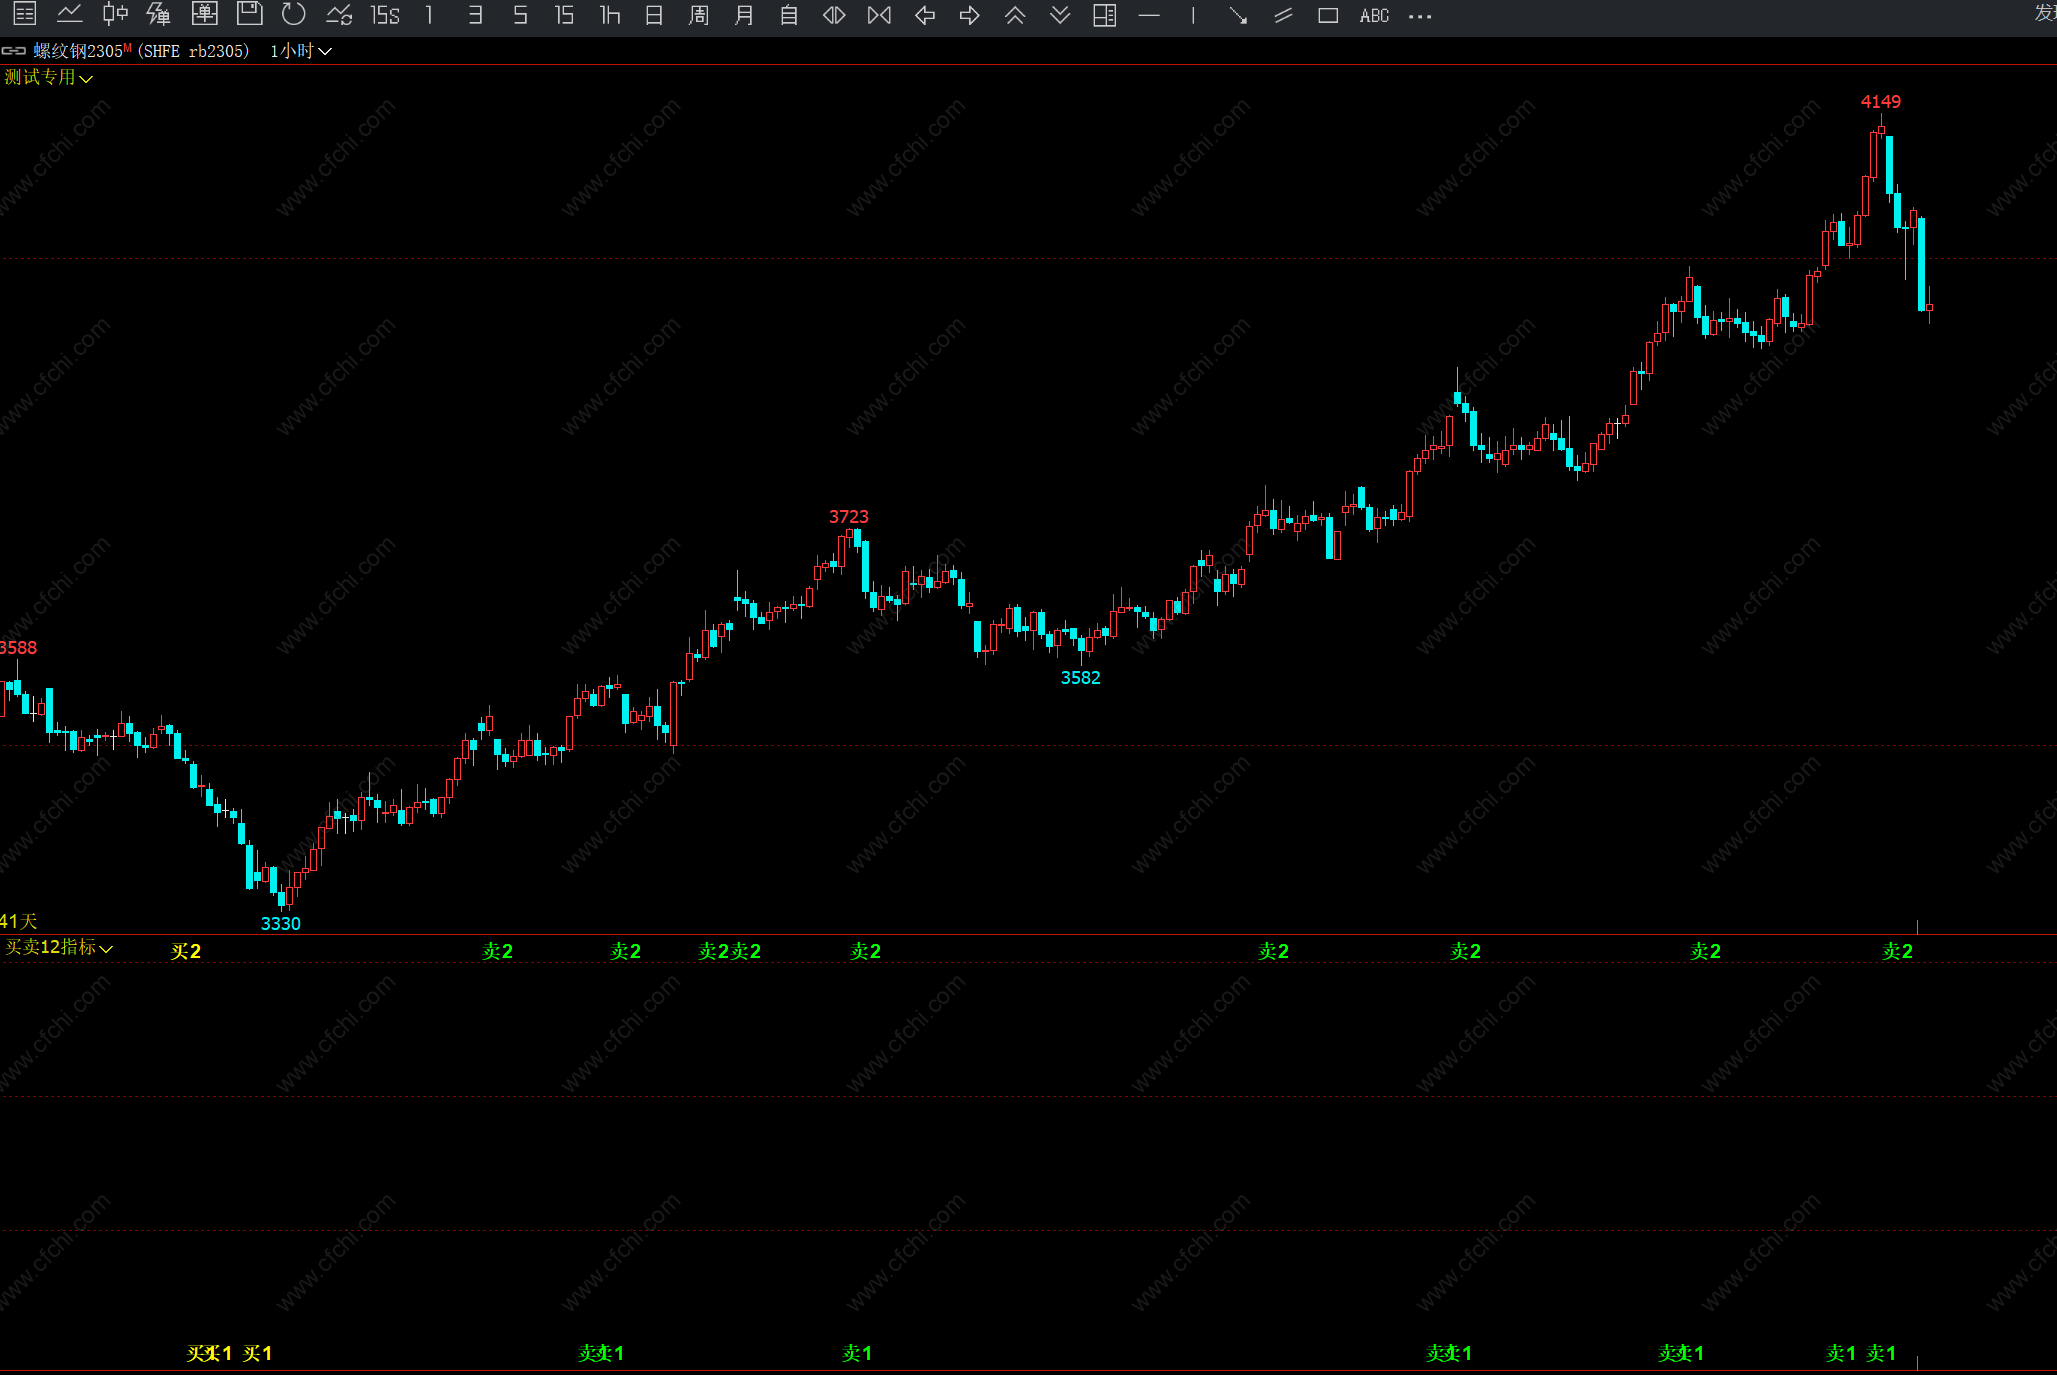
Task: Select the parallel channel lines tool
Action: click(1283, 15)
